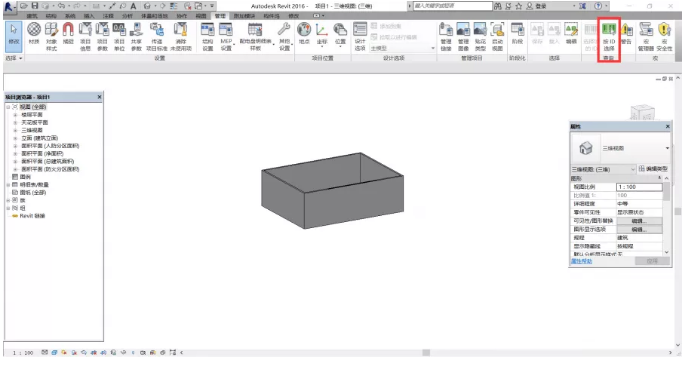Select Sheets (图纸 全部) tree item
This screenshot has height=365, width=687.
tap(33, 192)
